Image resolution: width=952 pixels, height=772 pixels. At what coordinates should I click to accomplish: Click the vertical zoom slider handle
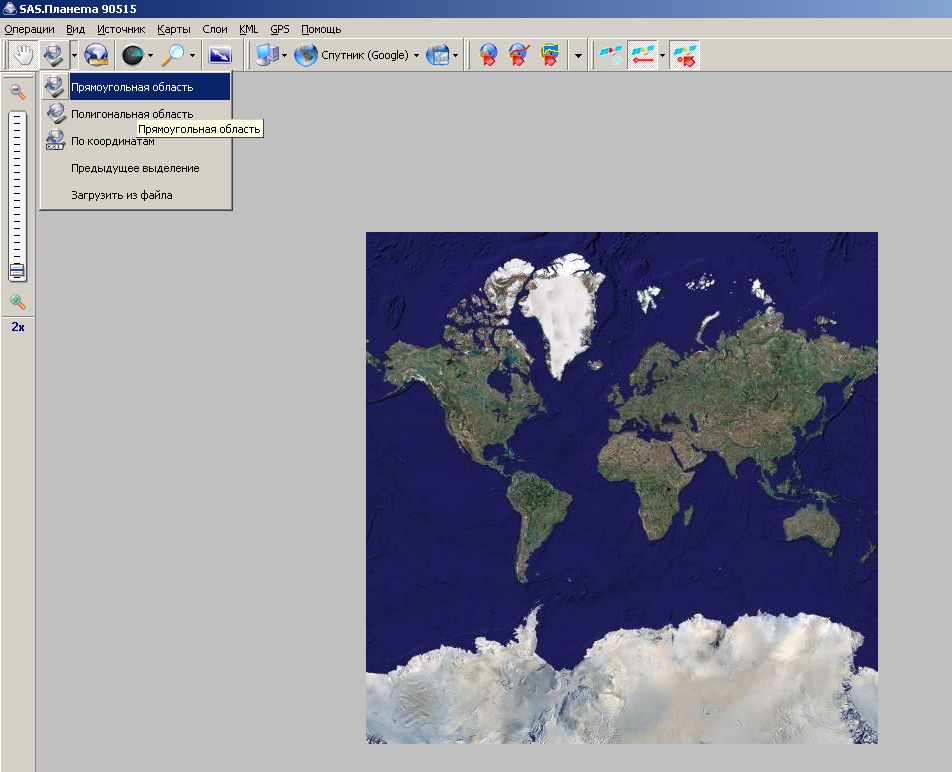pos(18,271)
